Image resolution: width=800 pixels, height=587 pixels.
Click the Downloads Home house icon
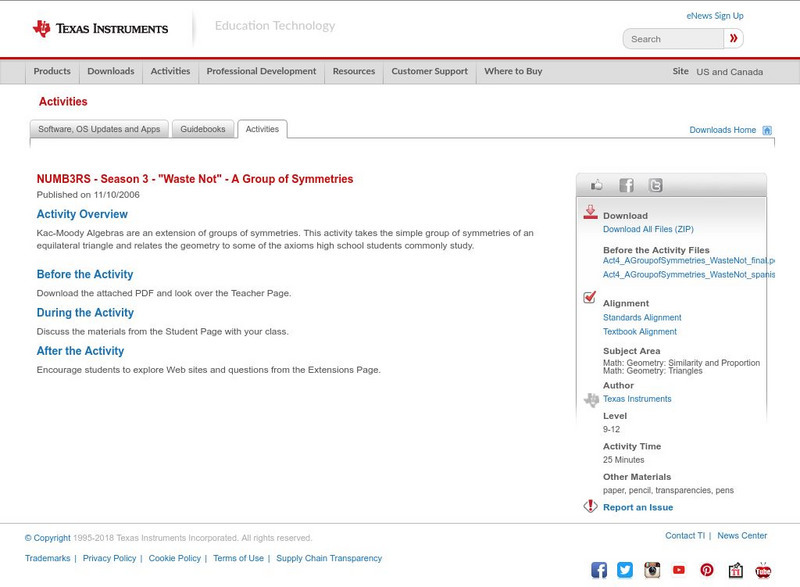coord(767,129)
